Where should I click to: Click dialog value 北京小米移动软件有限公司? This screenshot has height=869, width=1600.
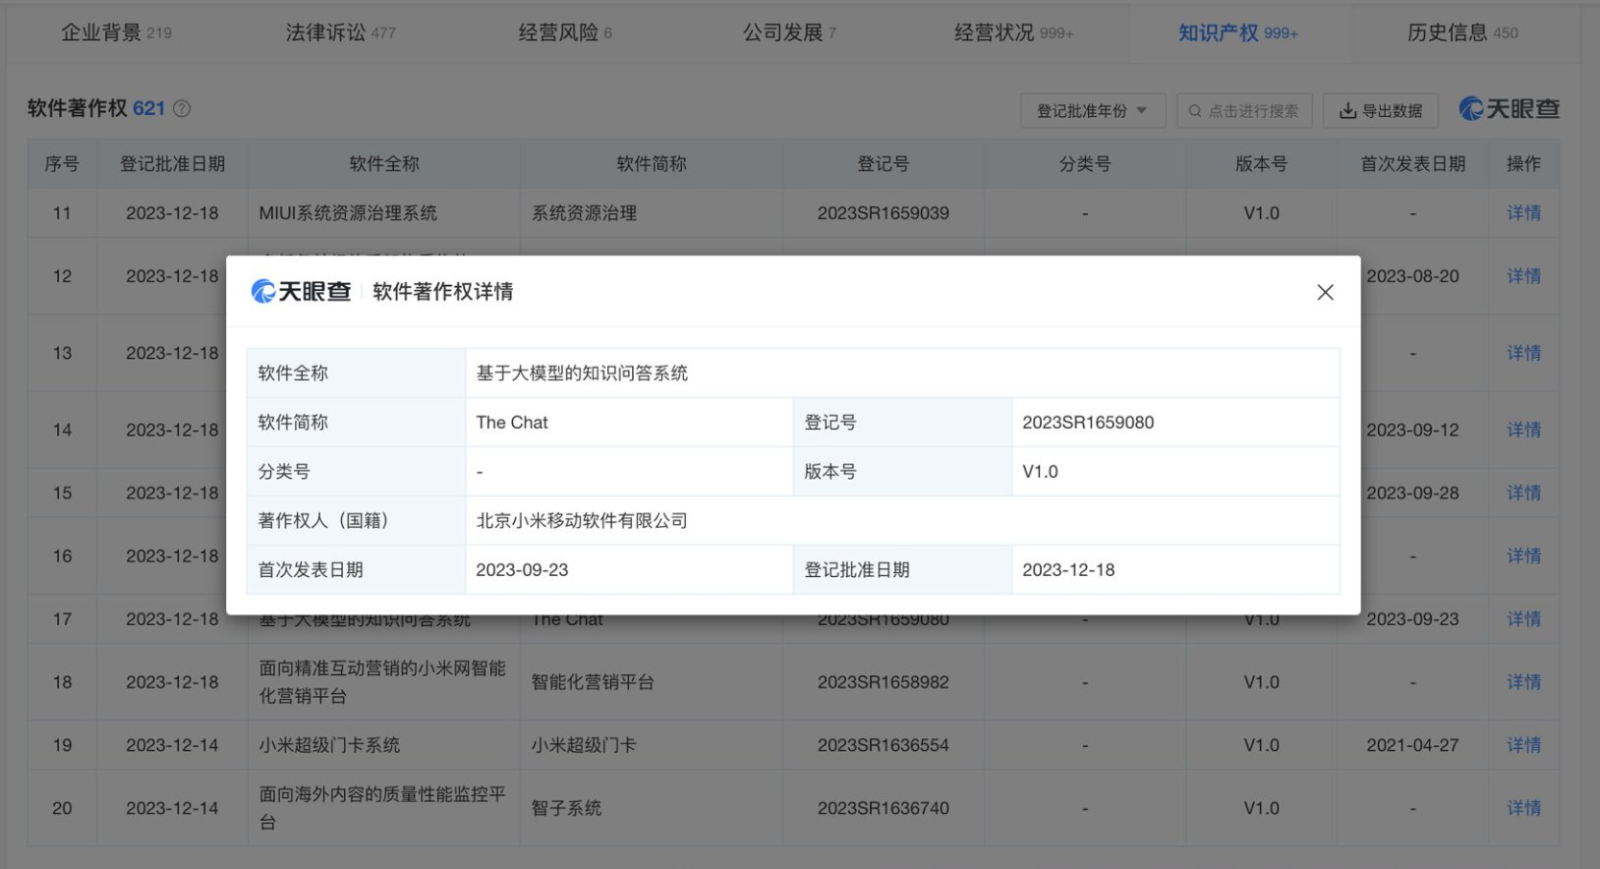(582, 520)
